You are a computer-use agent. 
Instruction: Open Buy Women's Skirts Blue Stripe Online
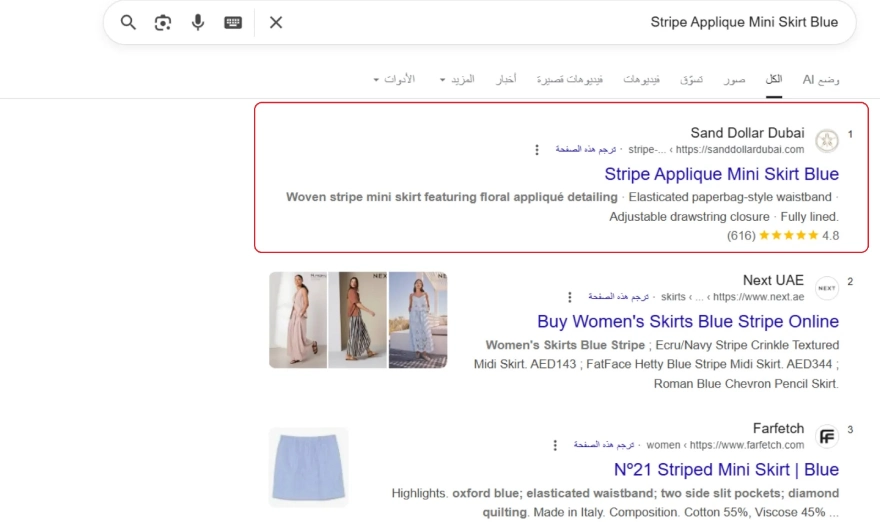click(x=688, y=322)
